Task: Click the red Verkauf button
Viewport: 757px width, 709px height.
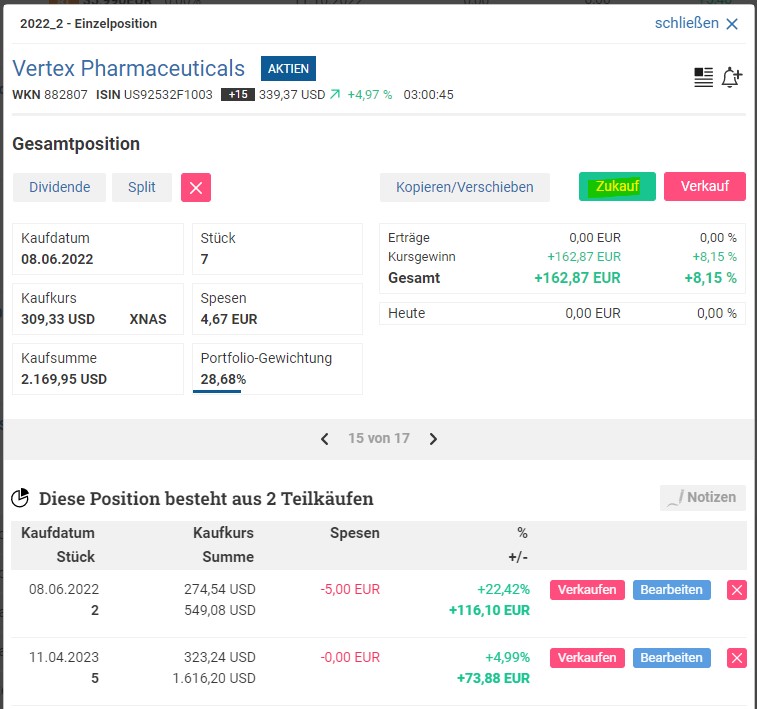Action: click(705, 186)
